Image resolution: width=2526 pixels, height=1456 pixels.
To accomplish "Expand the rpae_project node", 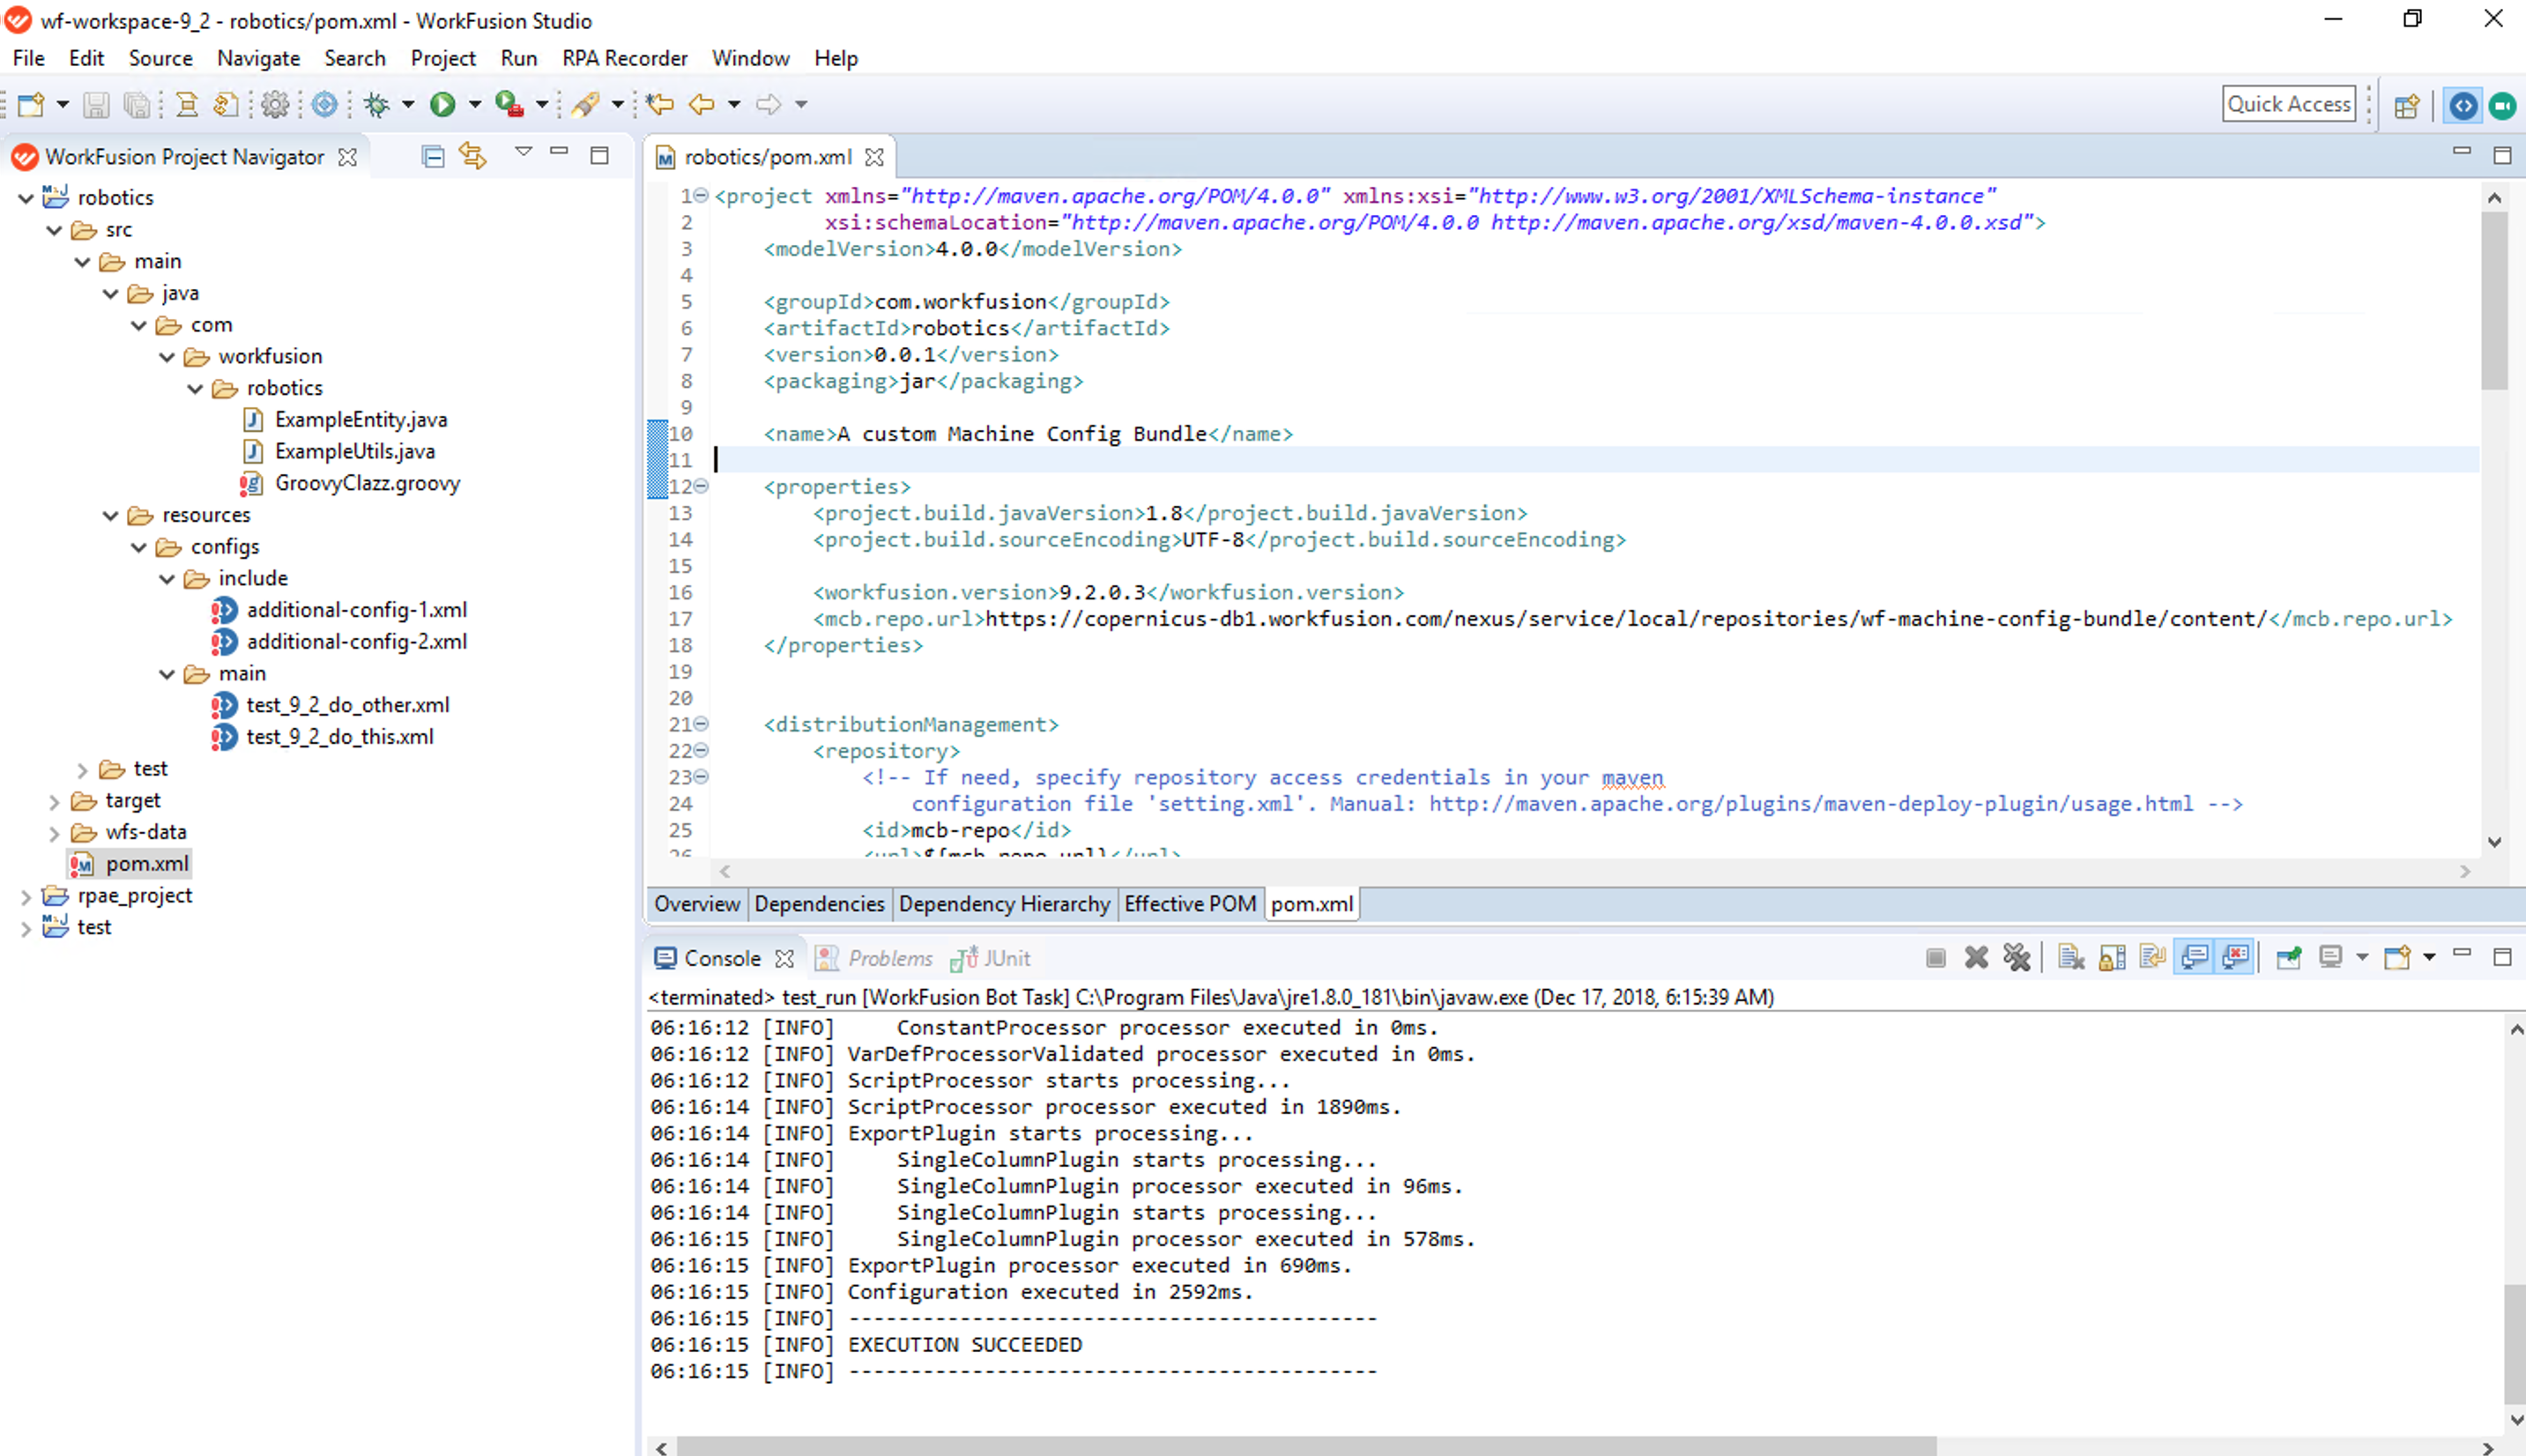I will pos(27,897).
